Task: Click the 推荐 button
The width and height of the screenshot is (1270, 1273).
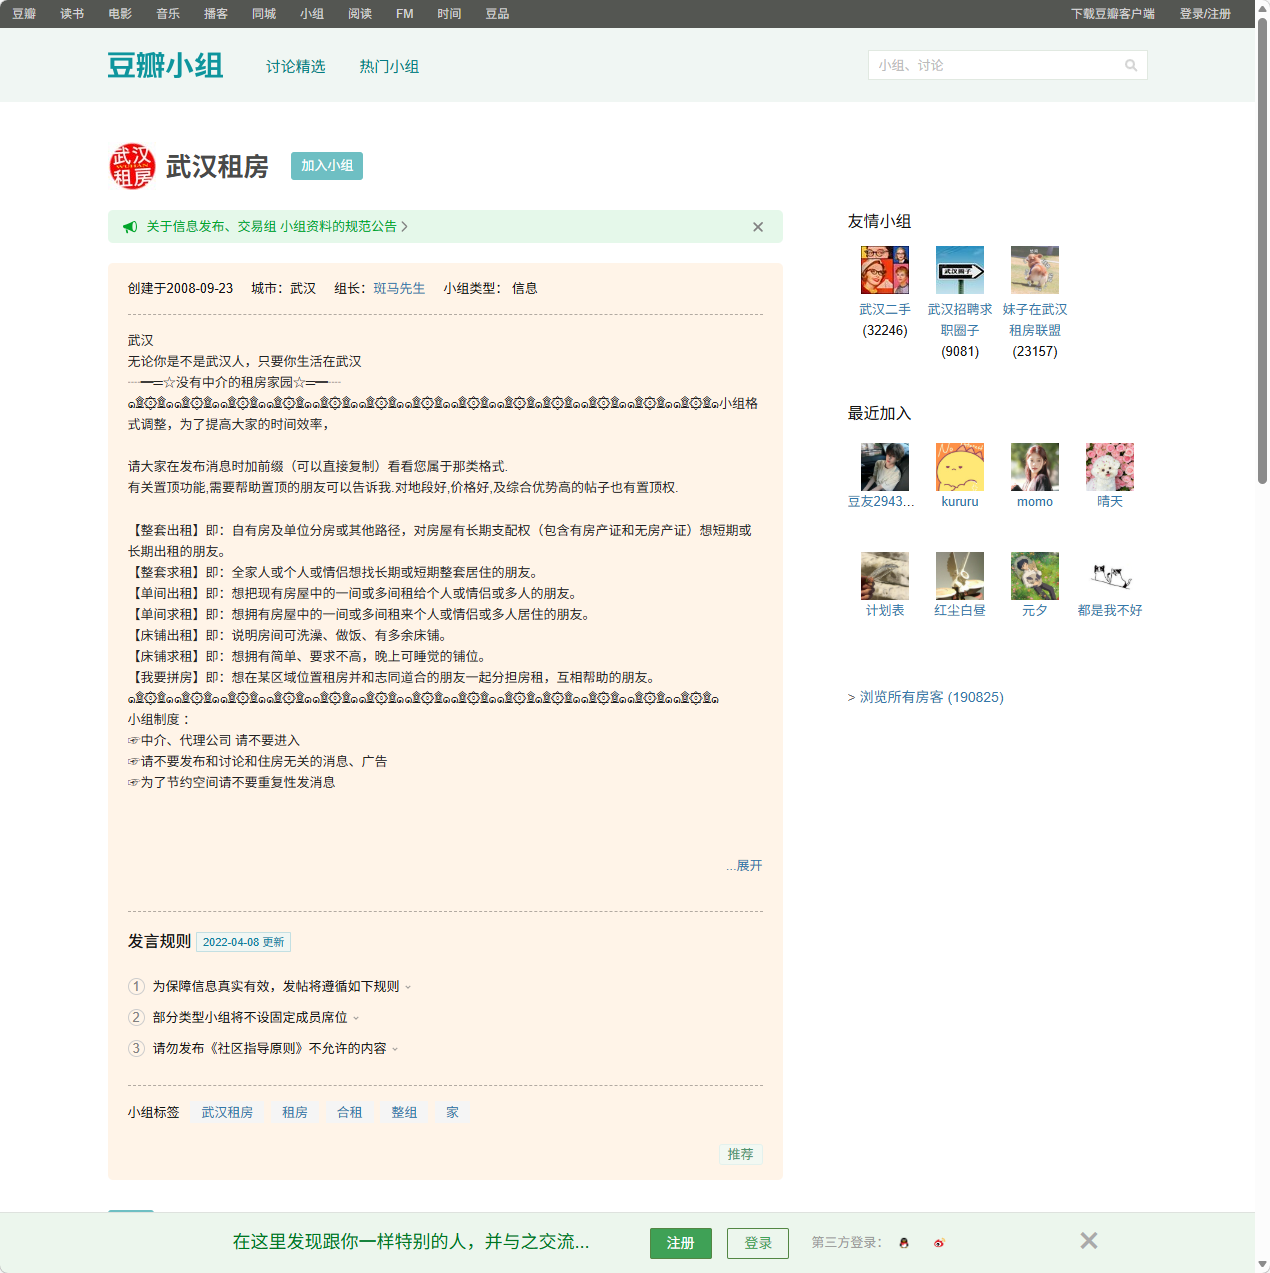Action: 740,1154
